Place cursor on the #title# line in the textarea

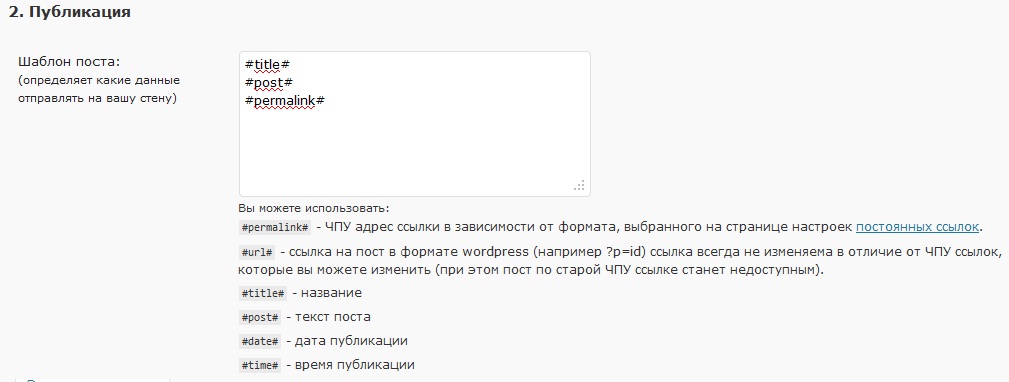tap(269, 65)
